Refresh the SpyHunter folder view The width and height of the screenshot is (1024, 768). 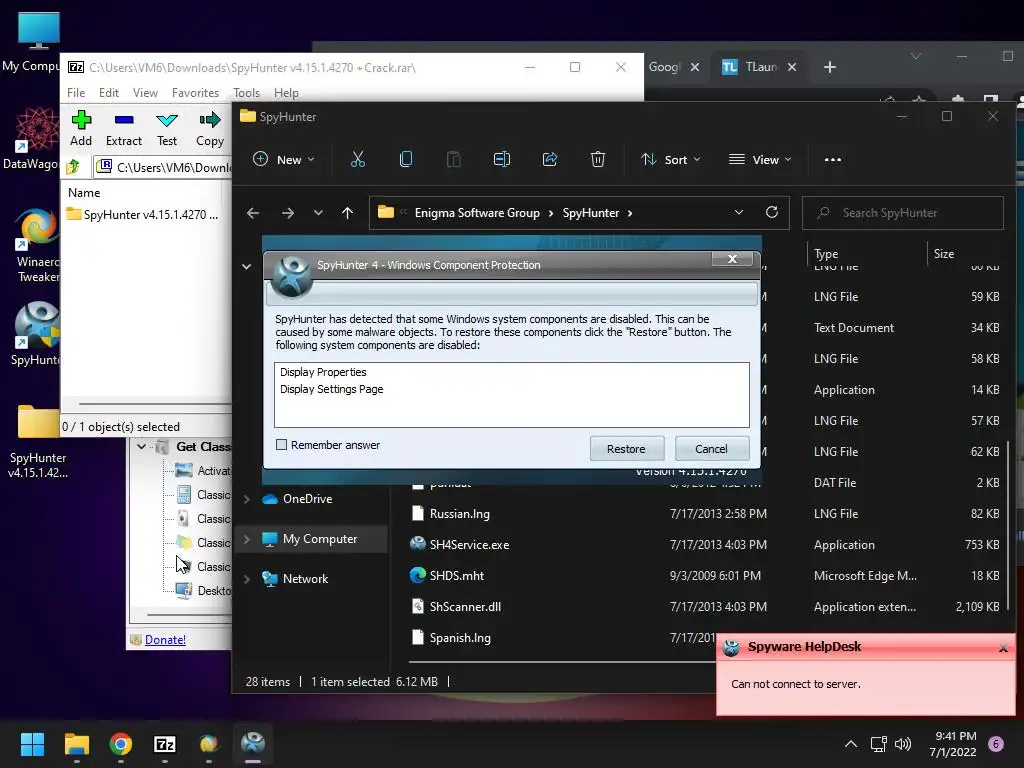click(772, 212)
